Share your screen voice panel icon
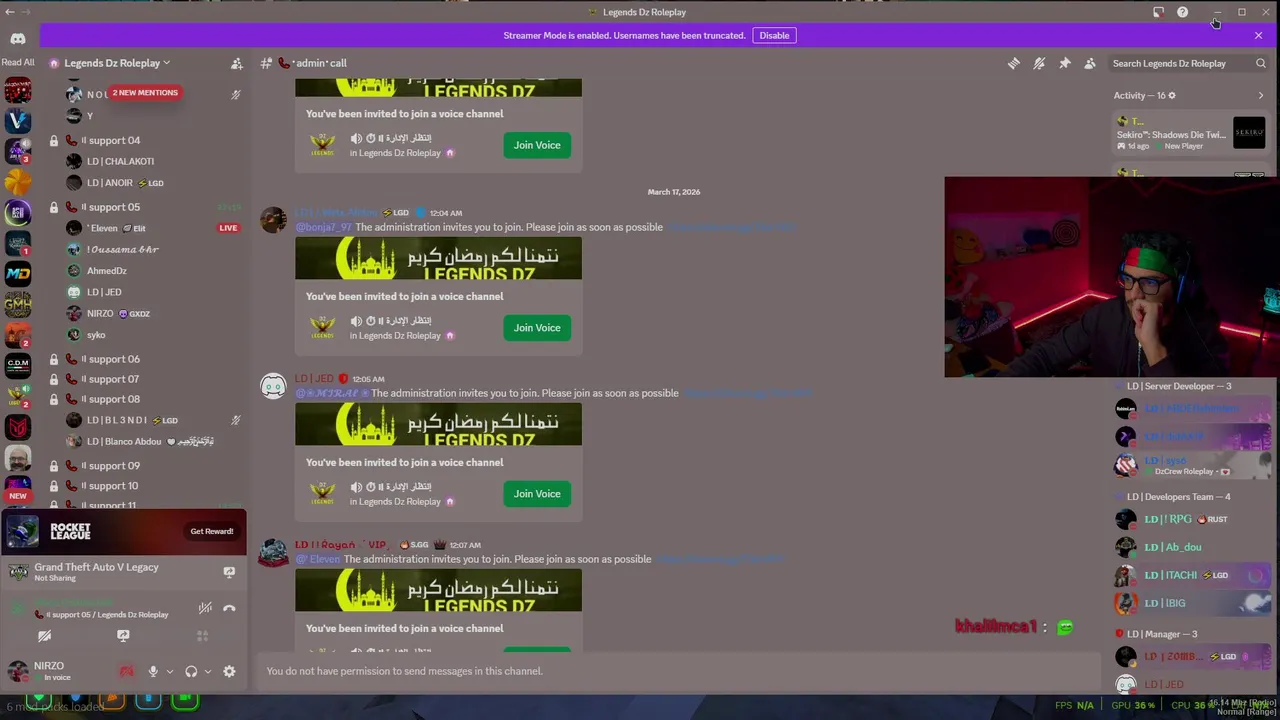1280x720 pixels. tap(123, 636)
